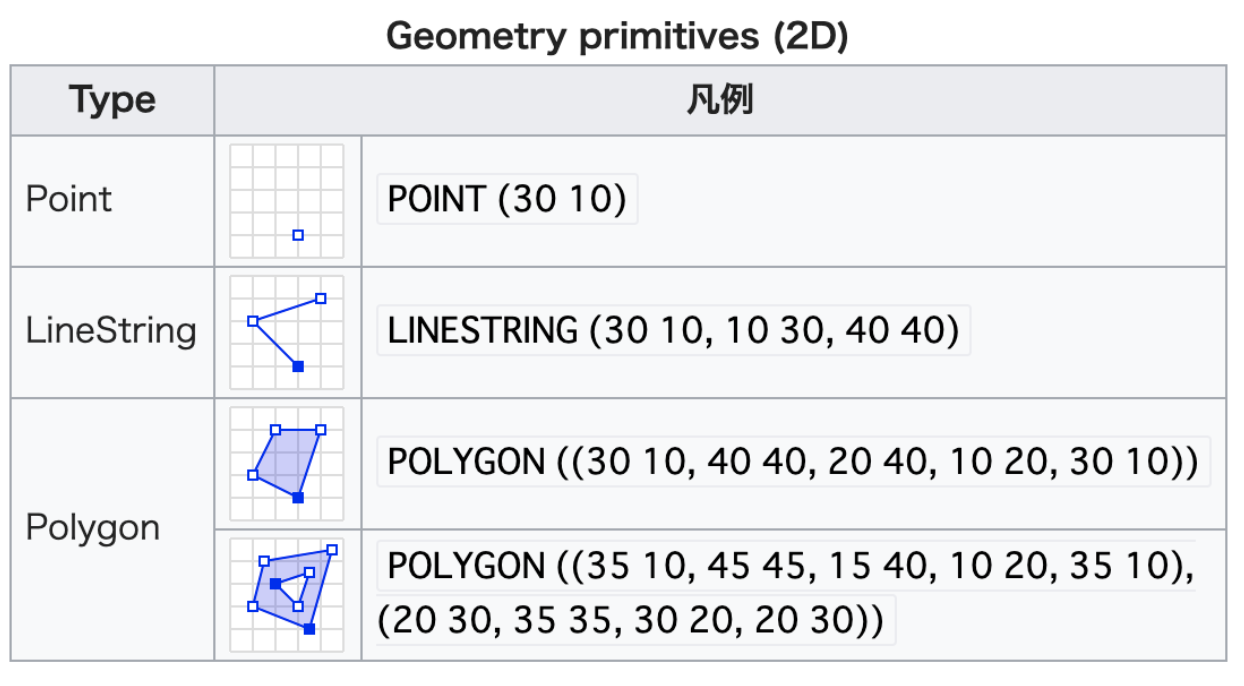Click the Point diagram thumbnail
Screen dimensions: 1244x686
(287, 201)
